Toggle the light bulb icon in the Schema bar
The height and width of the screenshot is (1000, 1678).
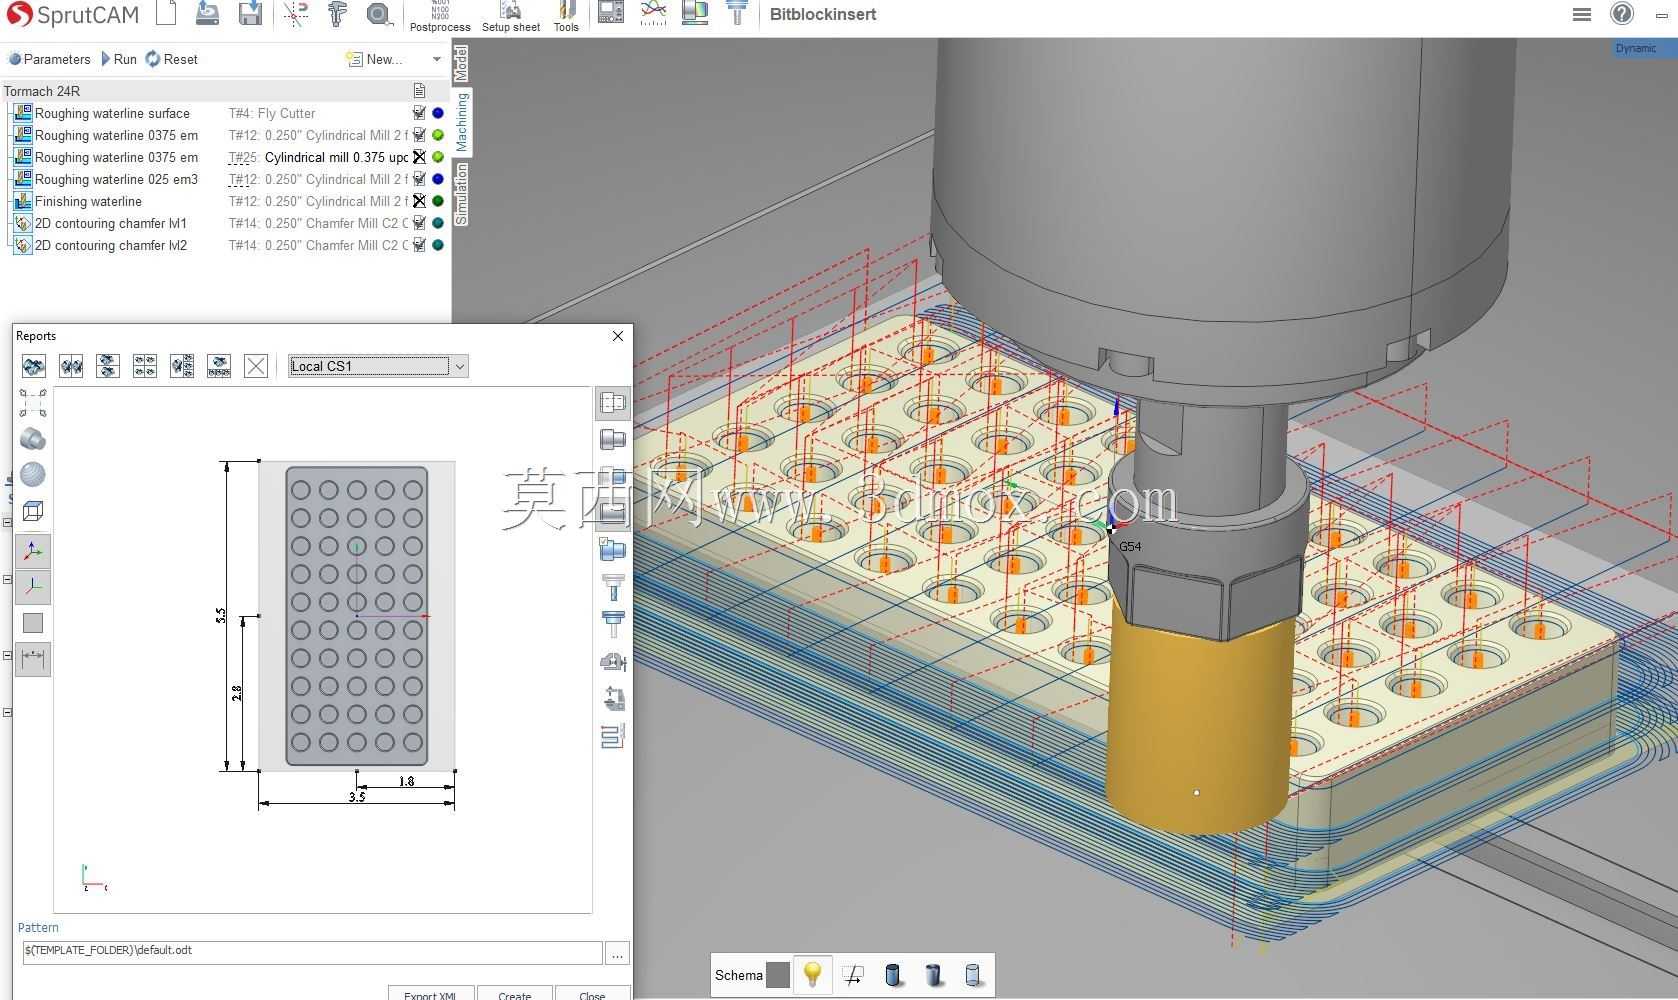[813, 975]
